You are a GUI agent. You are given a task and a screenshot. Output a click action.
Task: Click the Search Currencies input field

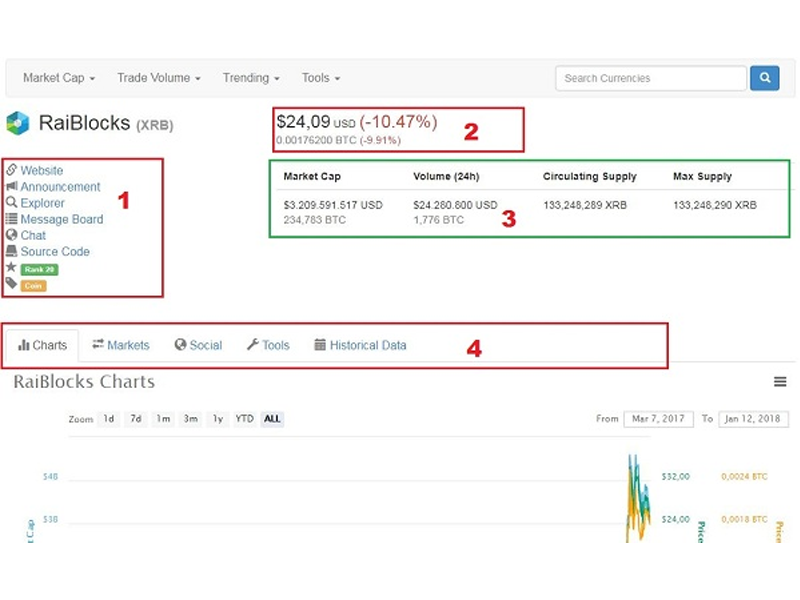click(651, 78)
